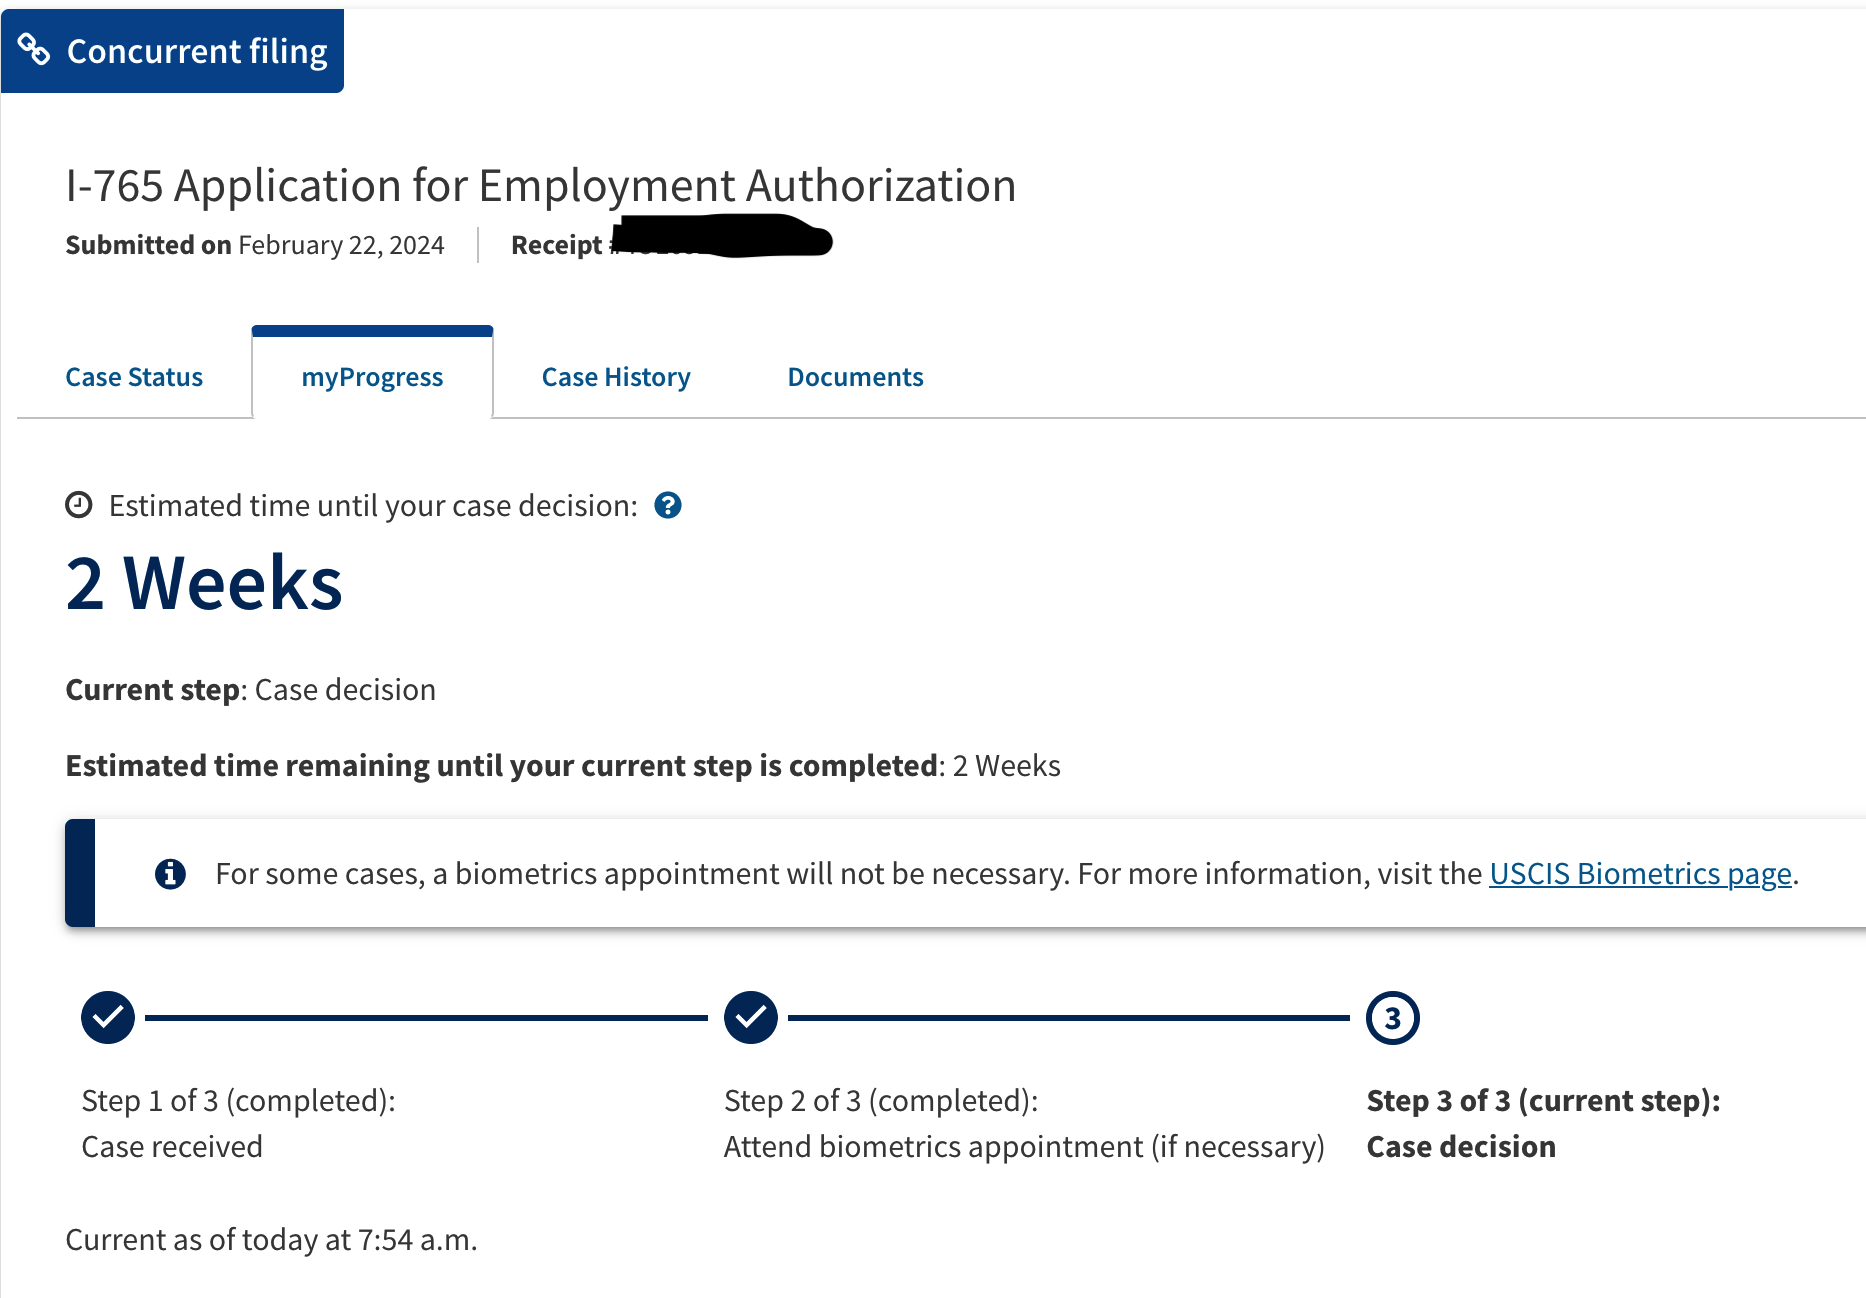The height and width of the screenshot is (1298, 1866).
Task: Click the clock icon next to estimated time
Action: click(79, 505)
